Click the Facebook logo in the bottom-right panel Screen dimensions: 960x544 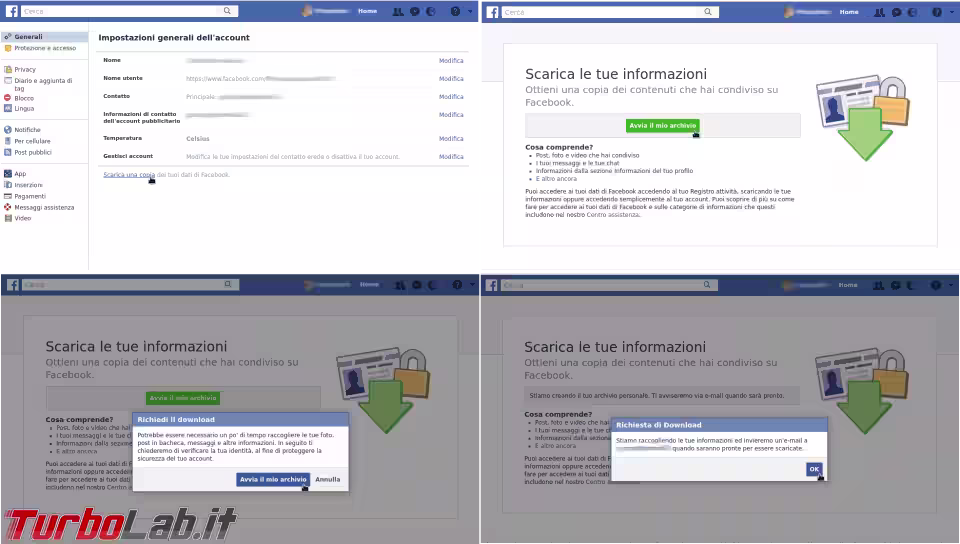[492, 285]
